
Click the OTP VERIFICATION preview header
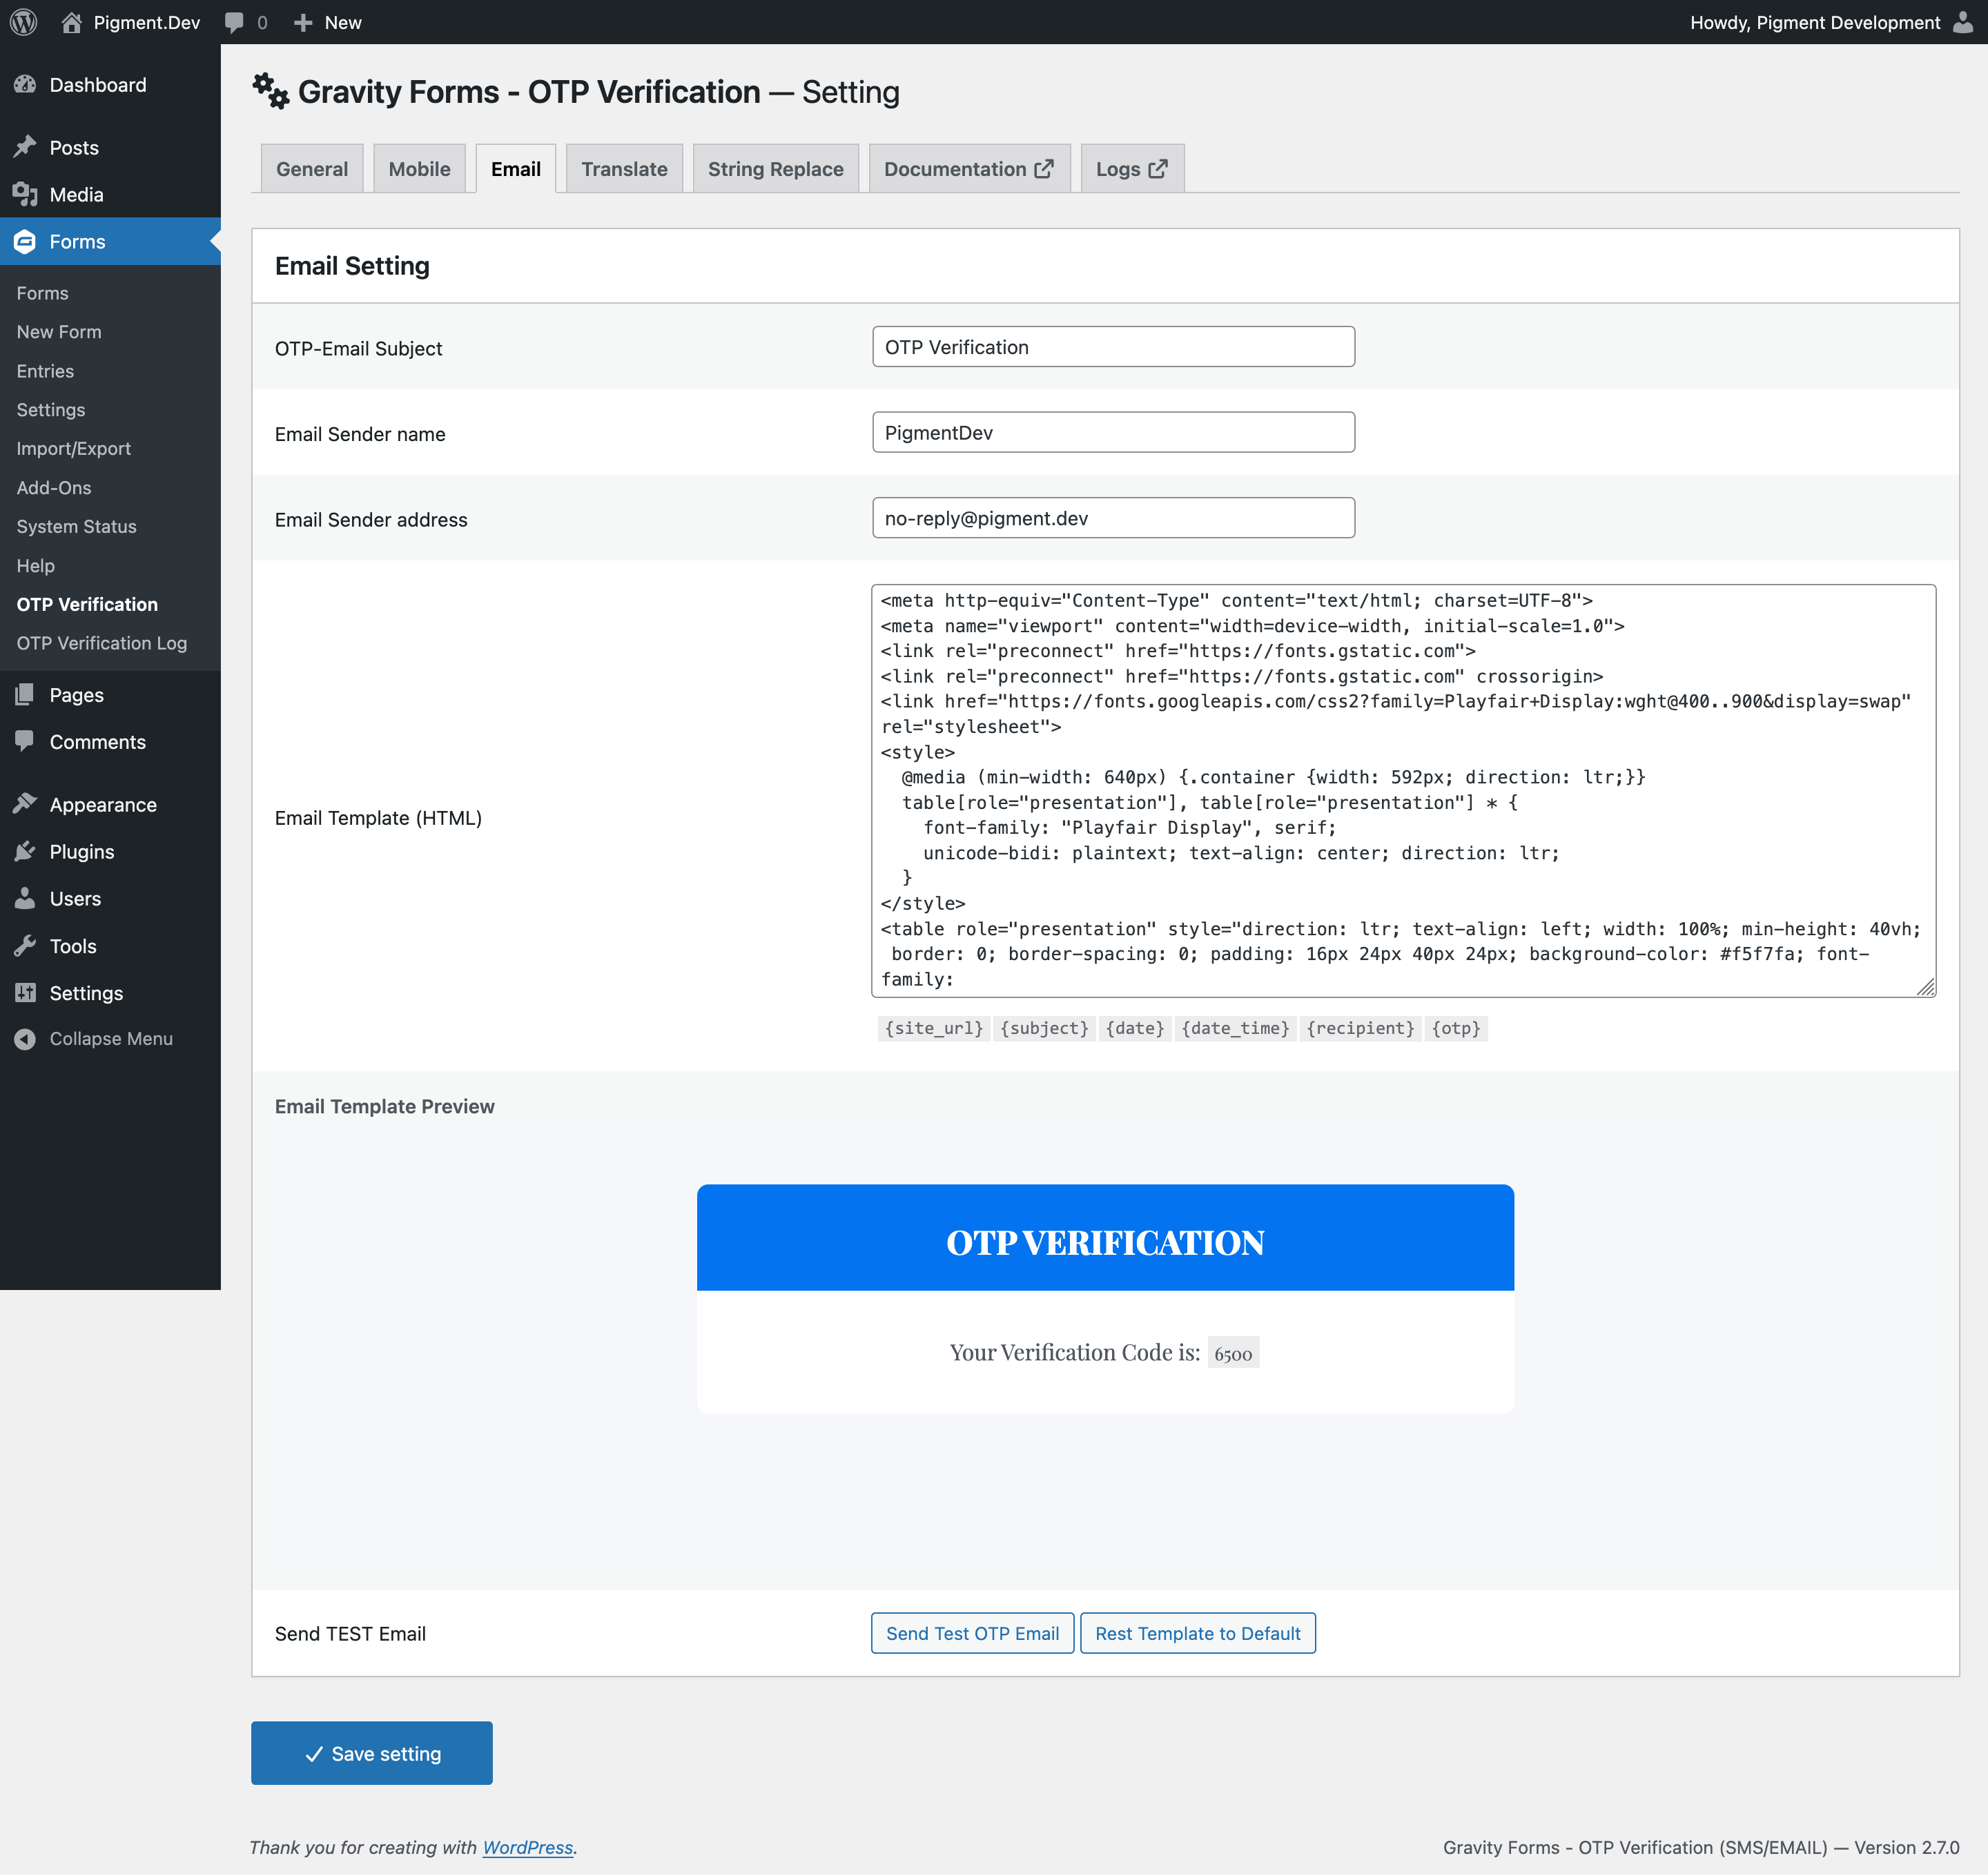click(x=1105, y=1238)
